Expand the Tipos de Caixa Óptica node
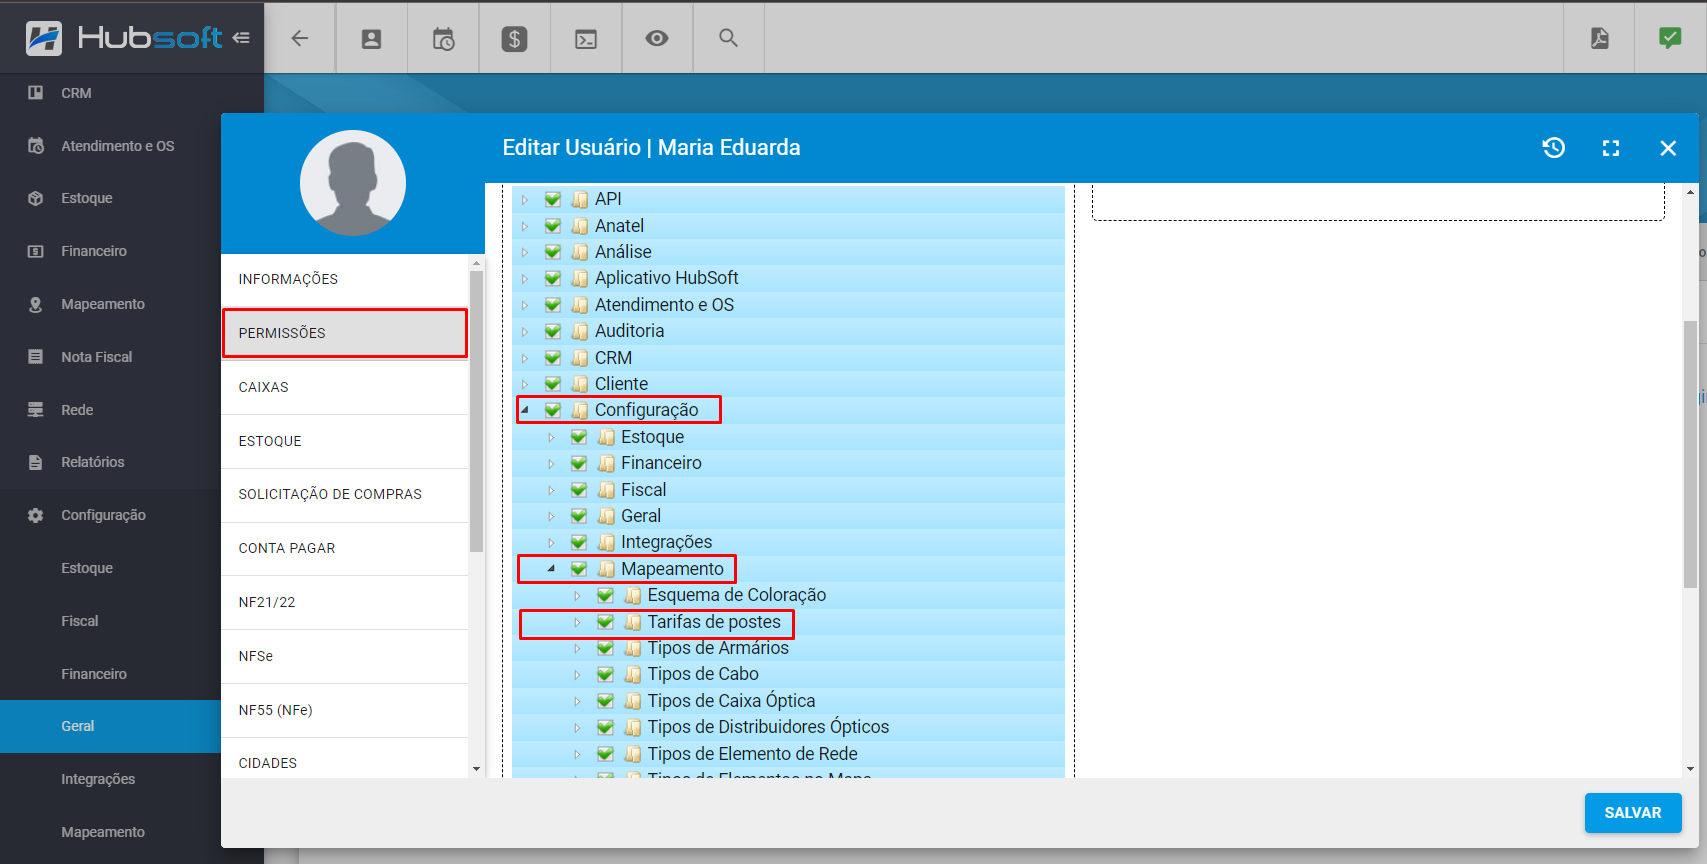Viewport: 1707px width, 864px height. pos(577,701)
